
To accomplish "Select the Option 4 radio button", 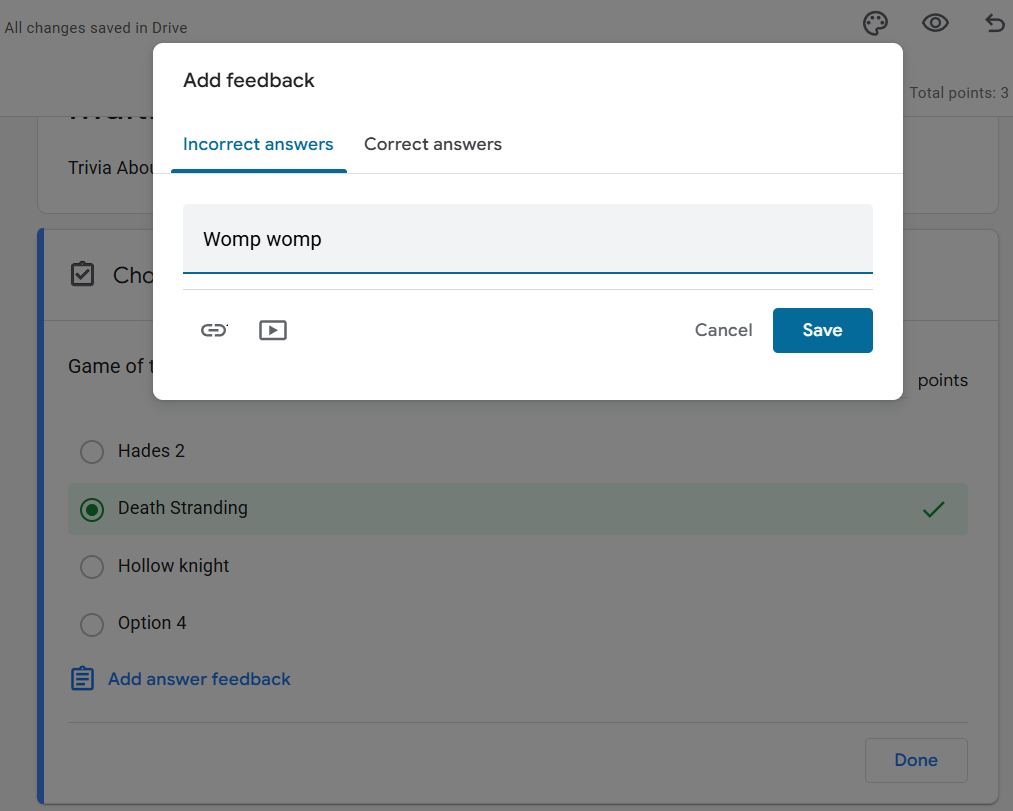I will click(x=92, y=624).
